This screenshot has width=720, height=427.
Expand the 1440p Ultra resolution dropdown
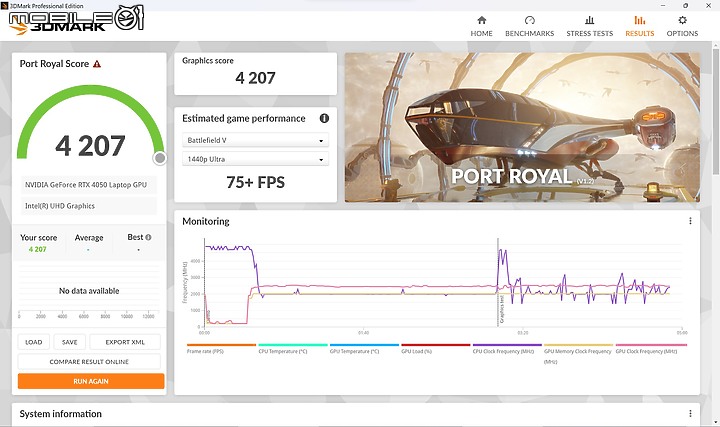tap(255, 159)
